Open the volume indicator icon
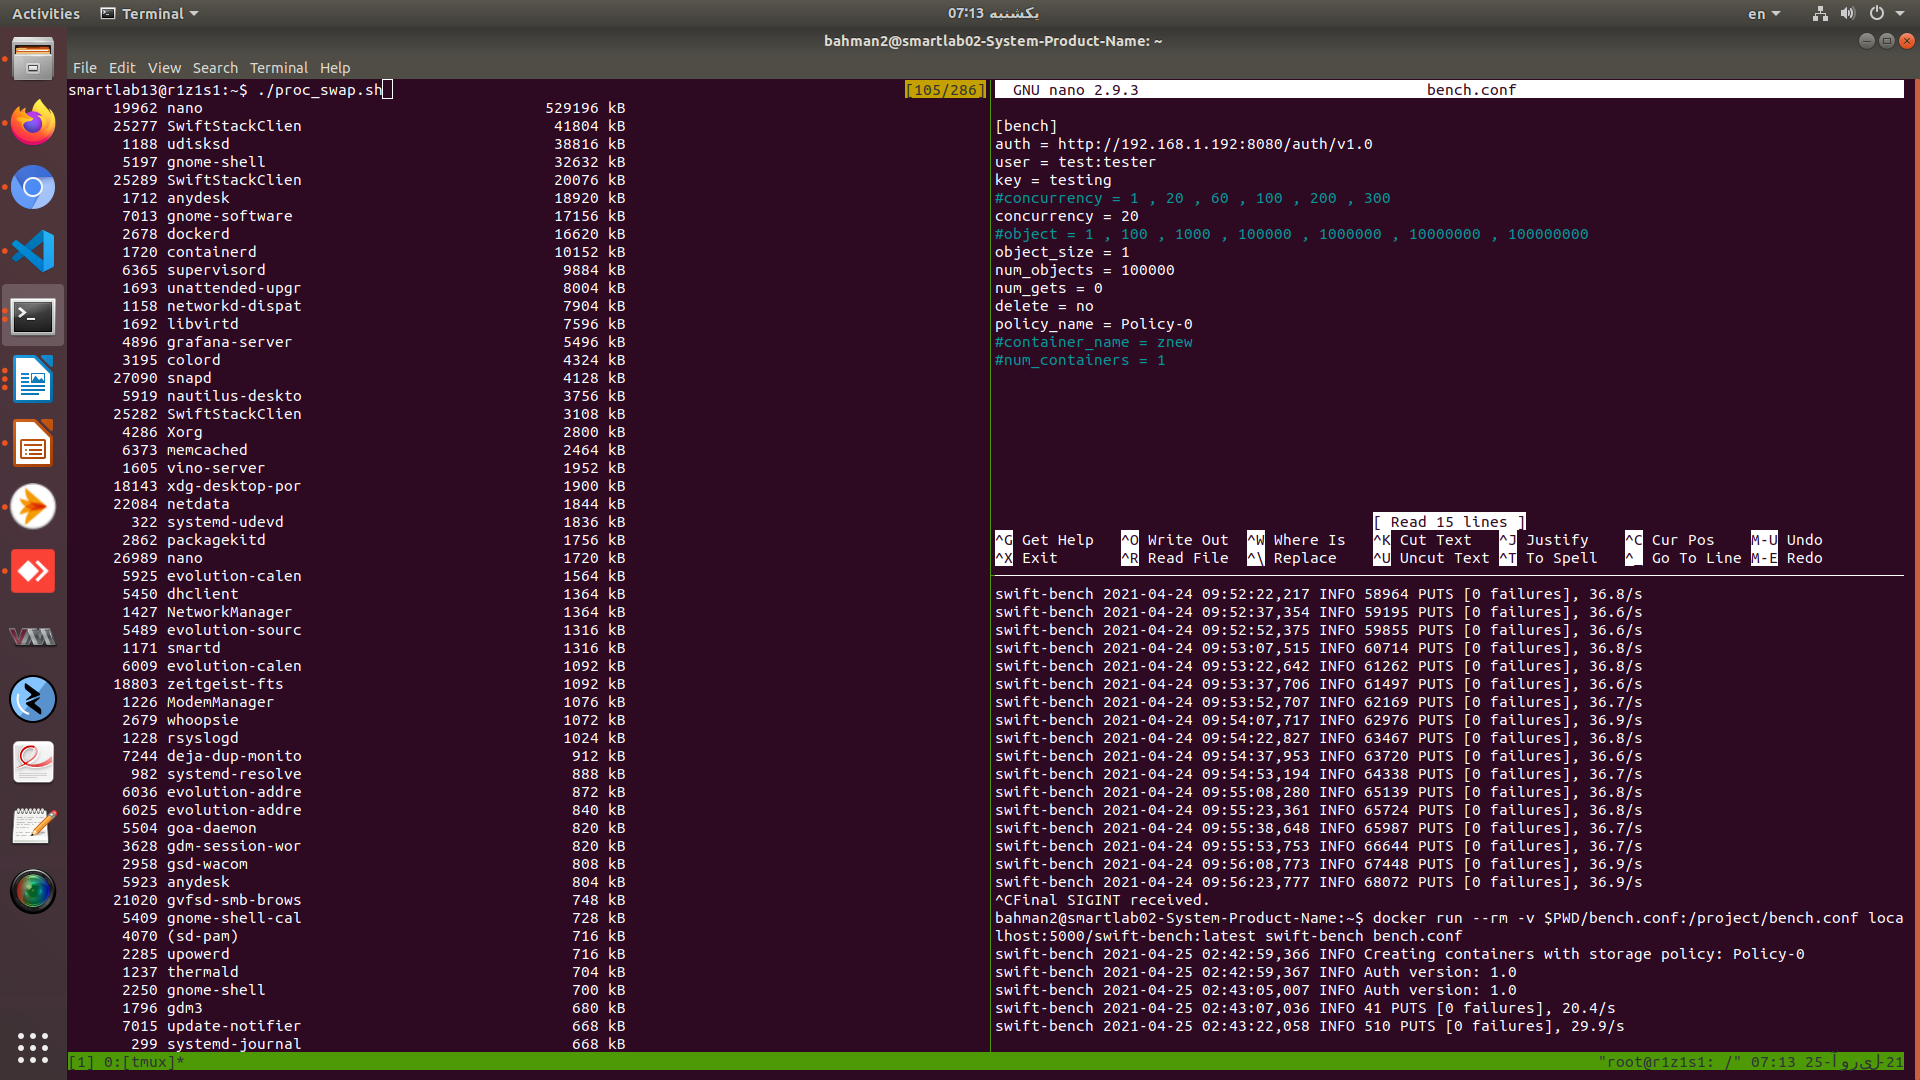1920x1080 pixels. click(1847, 14)
